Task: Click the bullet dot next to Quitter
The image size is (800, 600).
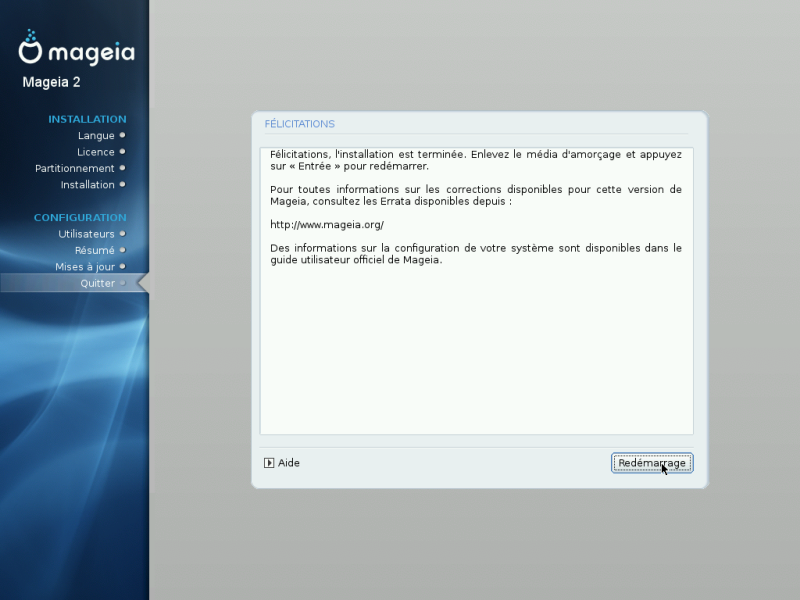Action: coord(122,283)
